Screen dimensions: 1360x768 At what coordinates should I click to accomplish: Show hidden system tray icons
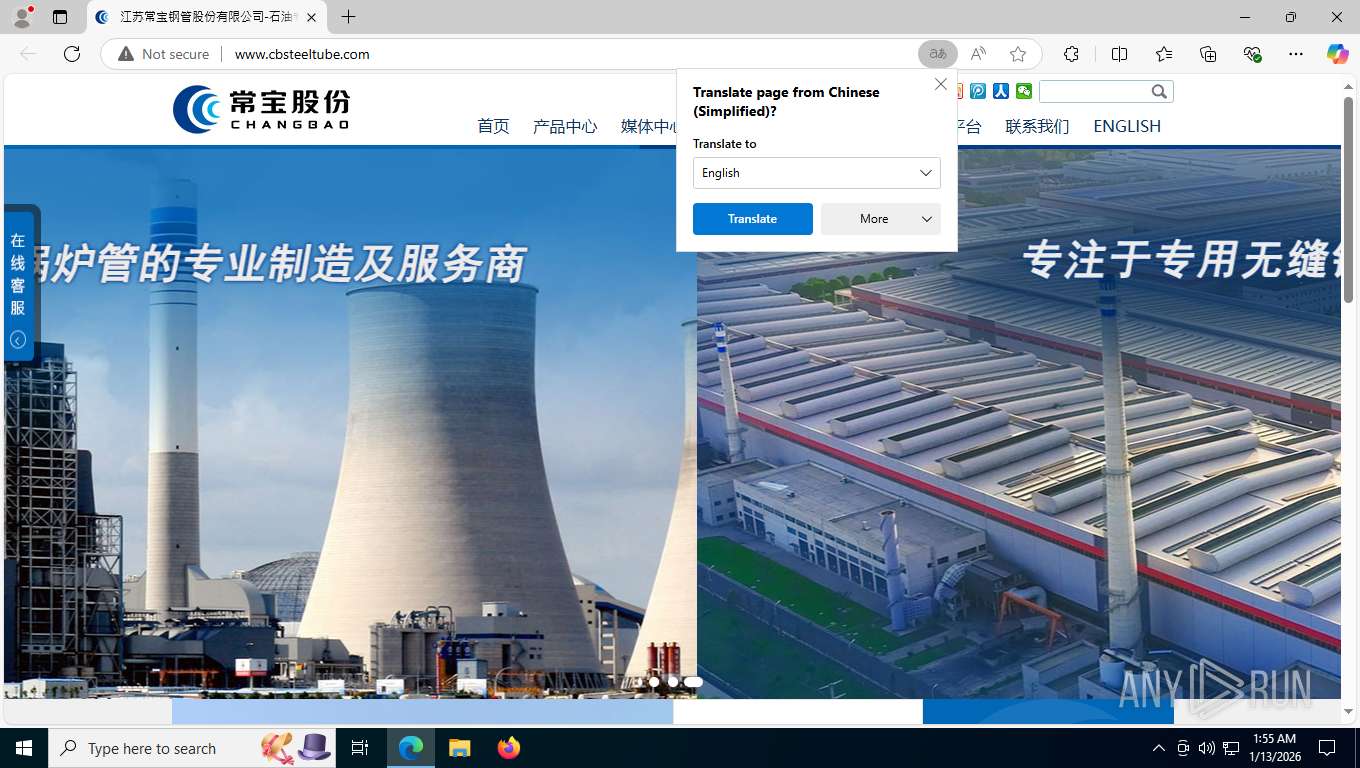pyautogui.click(x=1159, y=748)
